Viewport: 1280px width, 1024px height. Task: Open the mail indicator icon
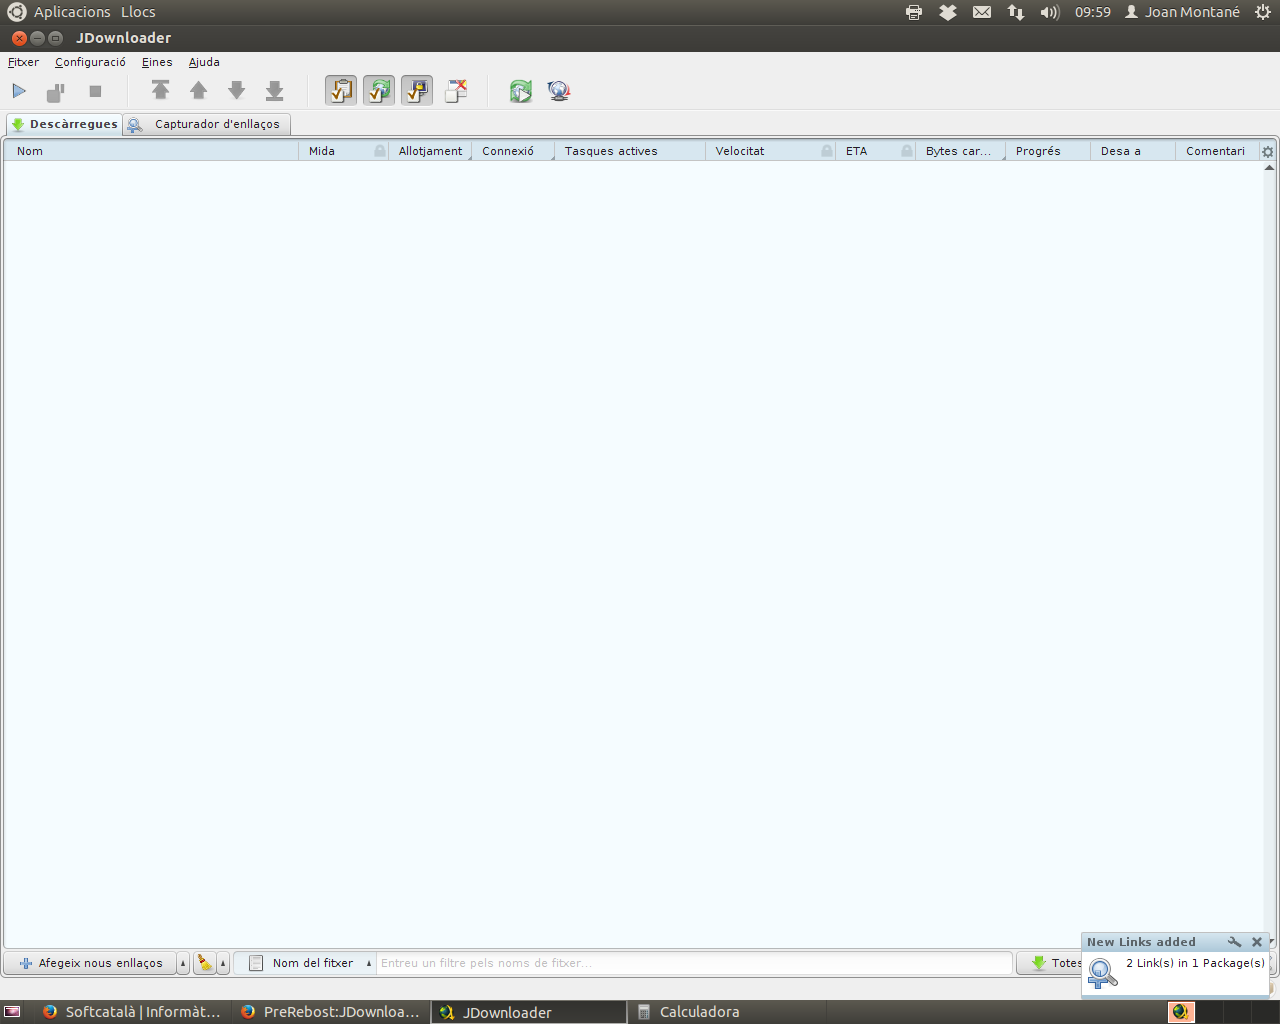click(982, 12)
